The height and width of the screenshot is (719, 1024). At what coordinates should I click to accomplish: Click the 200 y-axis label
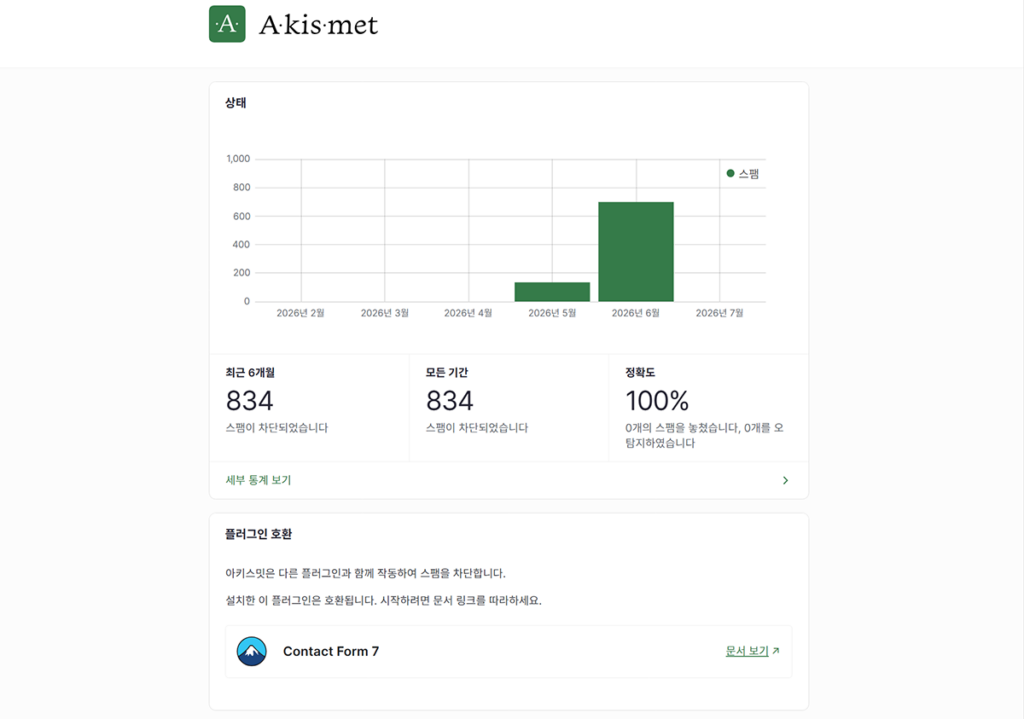(242, 273)
